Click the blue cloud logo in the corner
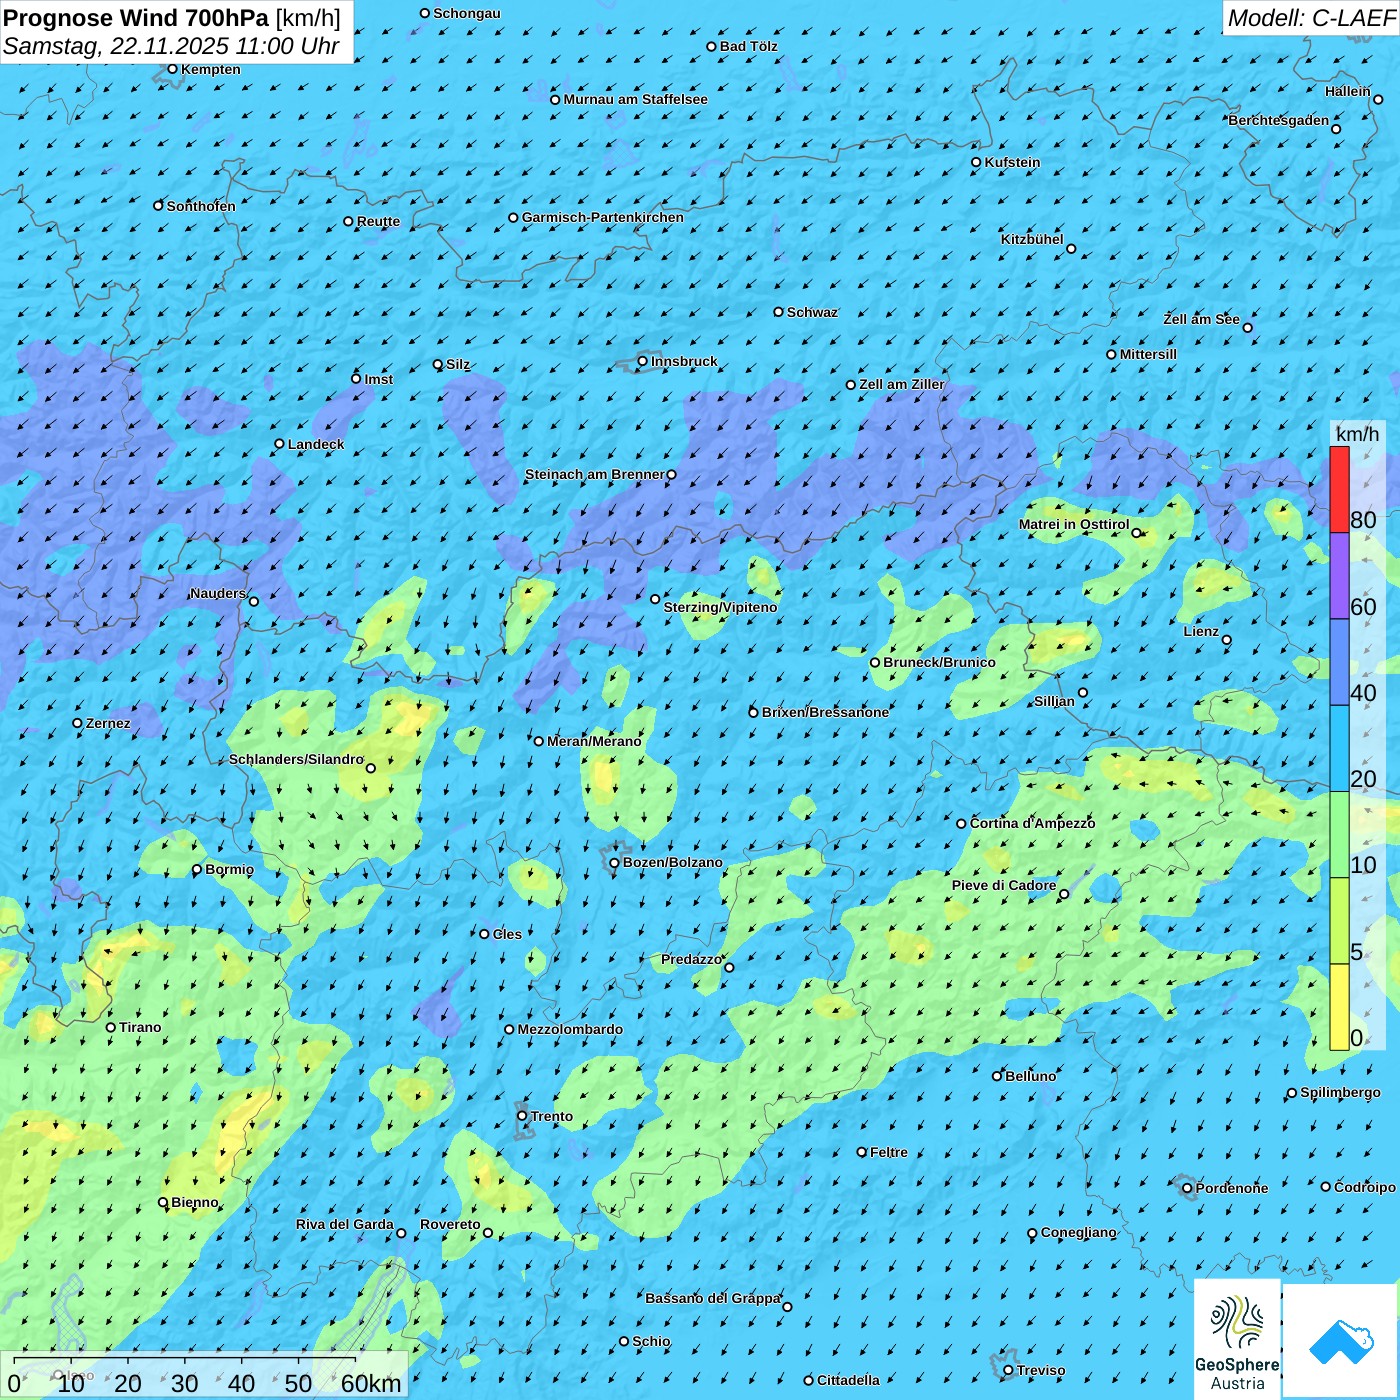This screenshot has height=1400, width=1400. 1341,1341
